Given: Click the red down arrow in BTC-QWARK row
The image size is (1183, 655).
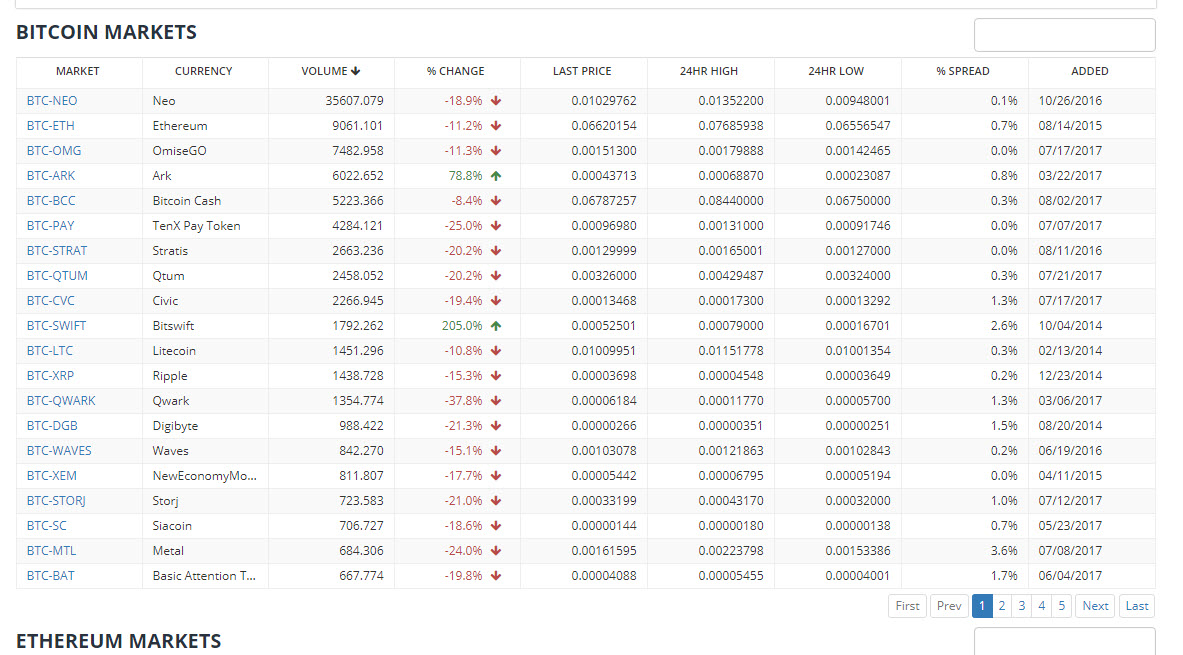Looking at the screenshot, I should [x=496, y=401].
